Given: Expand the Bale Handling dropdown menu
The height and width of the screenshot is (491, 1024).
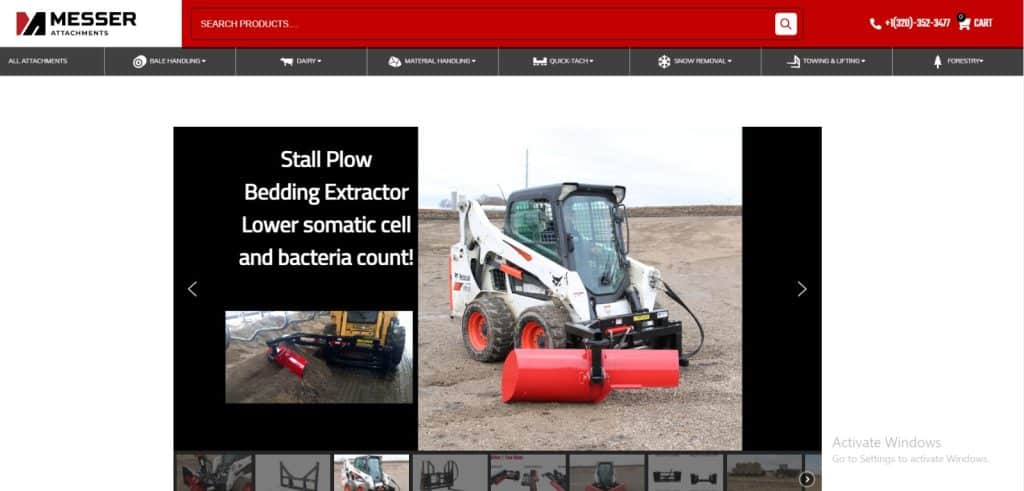Looking at the screenshot, I should click(x=177, y=62).
